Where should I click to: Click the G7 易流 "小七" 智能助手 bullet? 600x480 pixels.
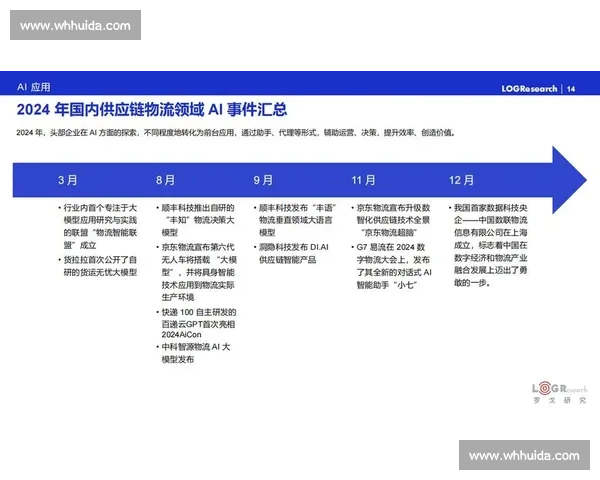coord(391,266)
